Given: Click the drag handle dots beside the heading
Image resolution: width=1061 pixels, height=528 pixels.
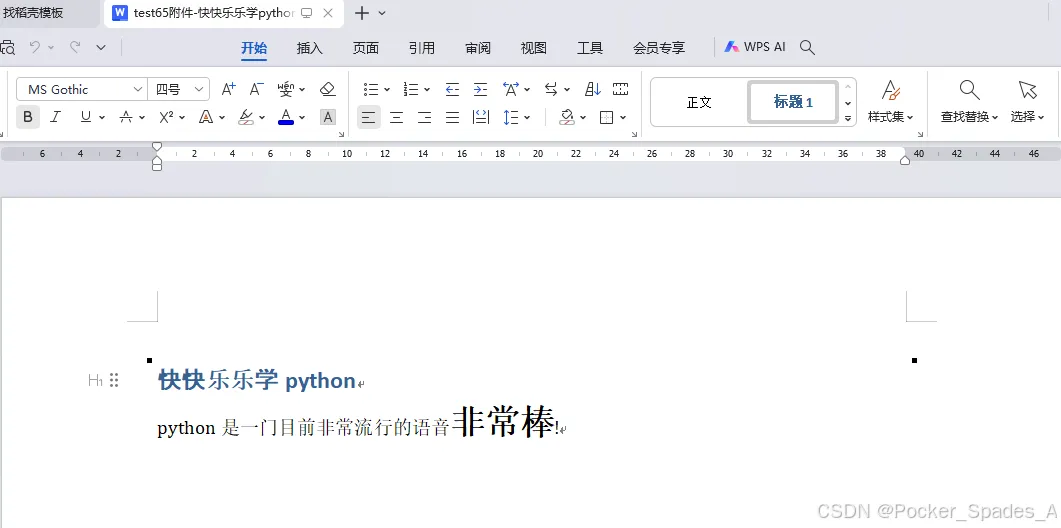Looking at the screenshot, I should pos(114,380).
